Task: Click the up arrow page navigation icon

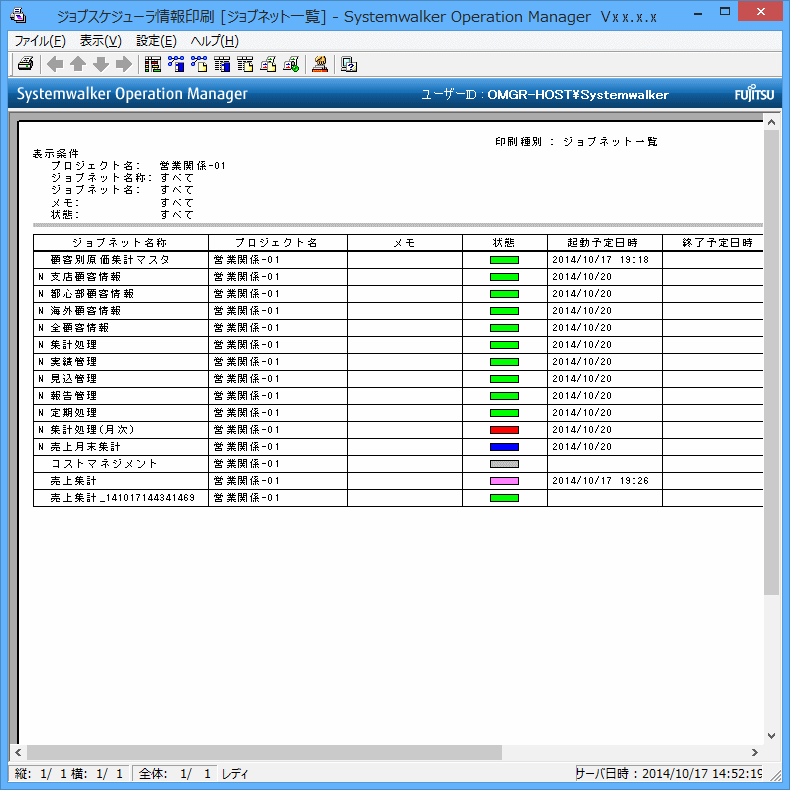Action: coord(78,64)
